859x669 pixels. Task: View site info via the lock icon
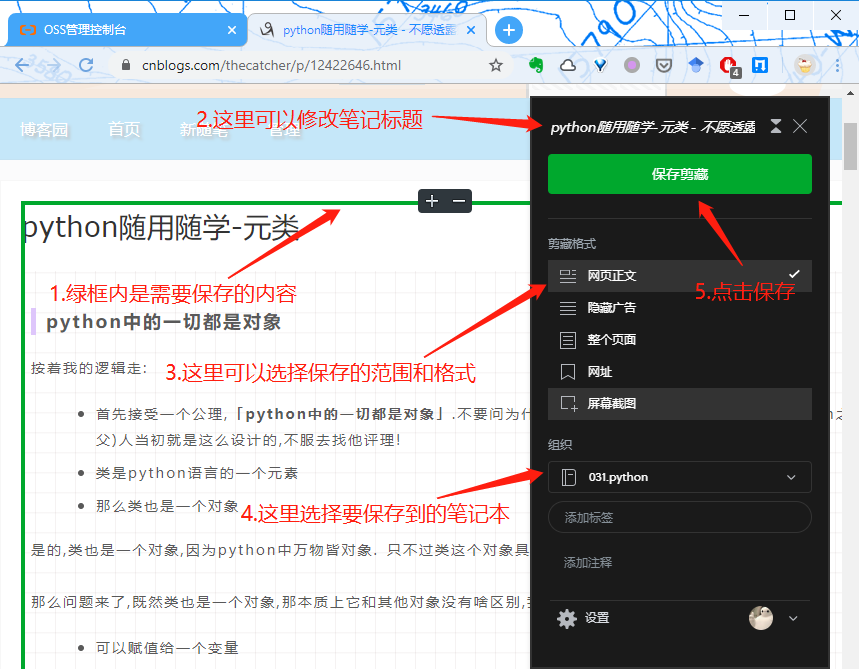click(126, 65)
